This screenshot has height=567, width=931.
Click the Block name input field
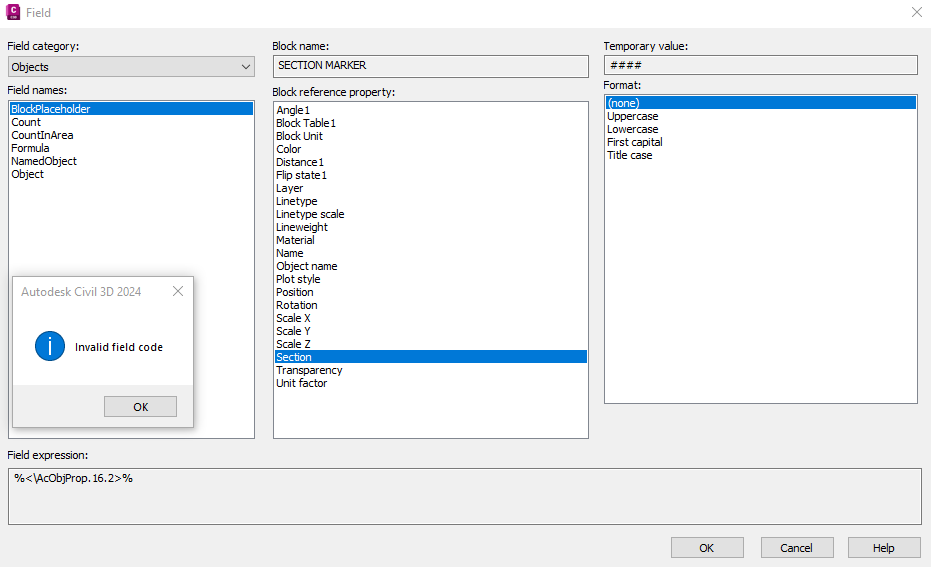pos(430,66)
